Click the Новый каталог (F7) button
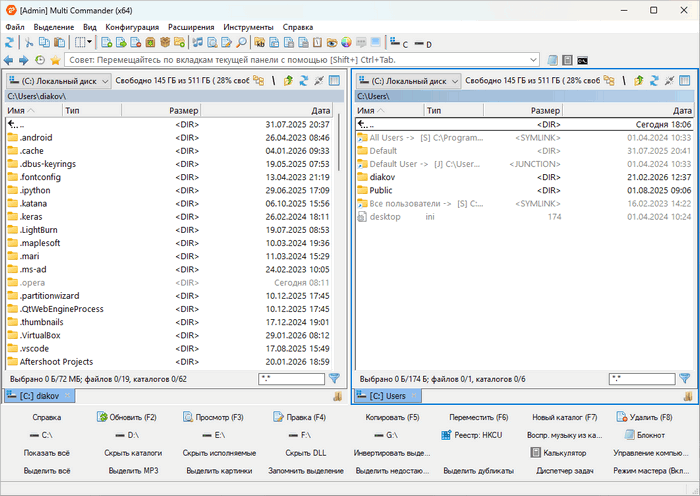This screenshot has width=700, height=496. point(564,417)
